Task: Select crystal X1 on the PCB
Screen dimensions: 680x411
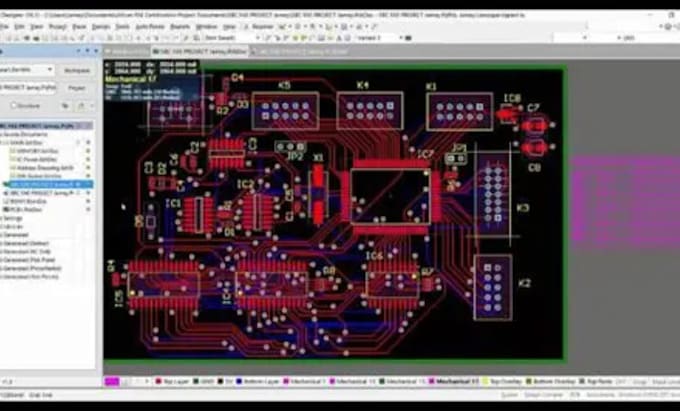Action: click(x=318, y=195)
